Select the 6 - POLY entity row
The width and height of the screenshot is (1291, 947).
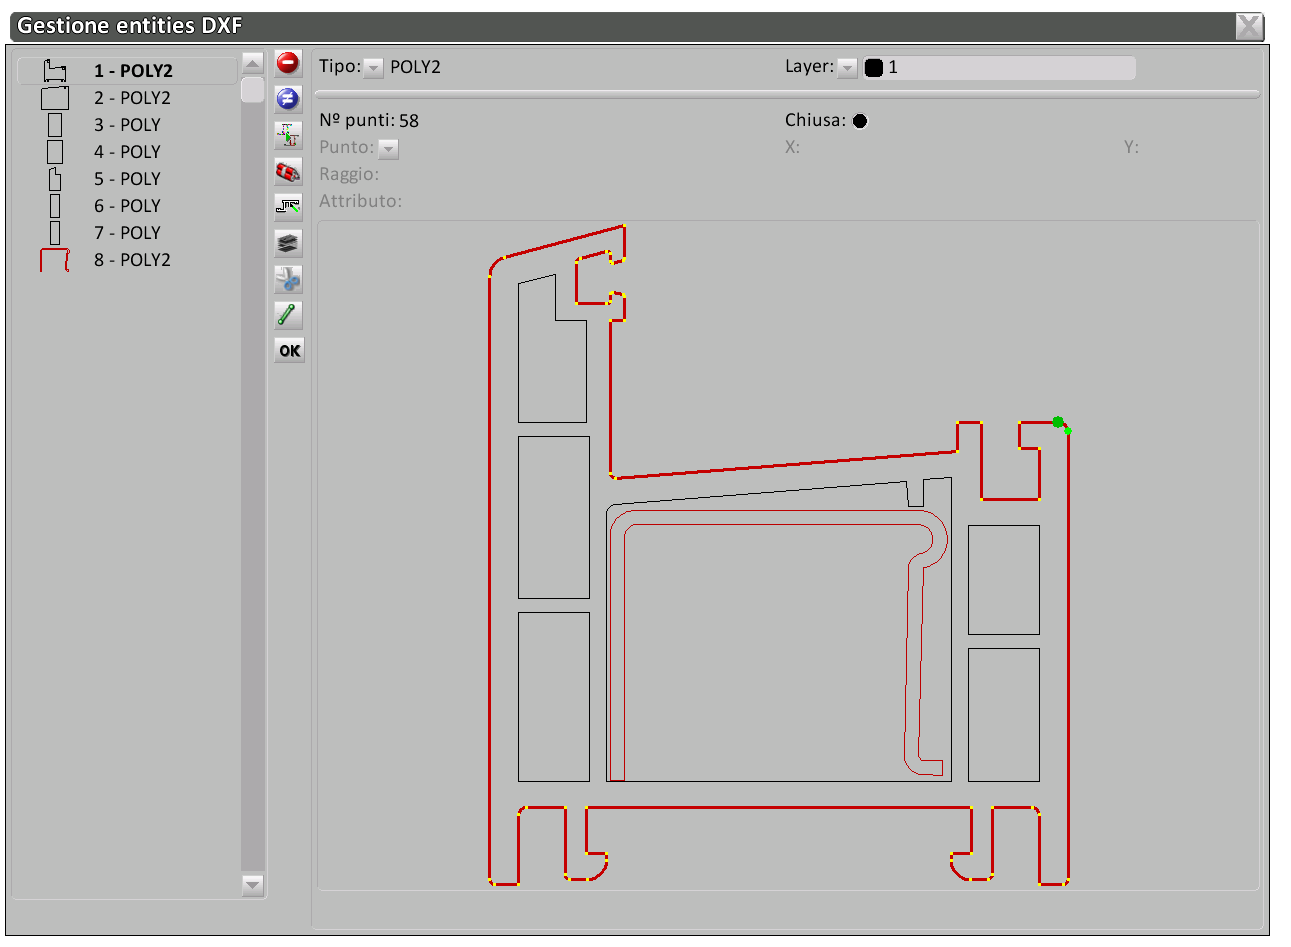127,206
